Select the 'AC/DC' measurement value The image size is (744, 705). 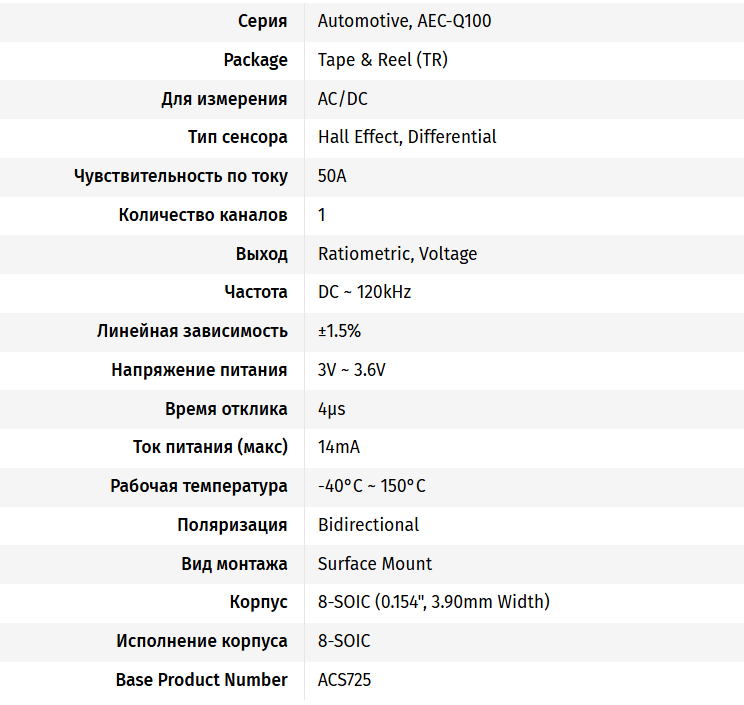343,99
